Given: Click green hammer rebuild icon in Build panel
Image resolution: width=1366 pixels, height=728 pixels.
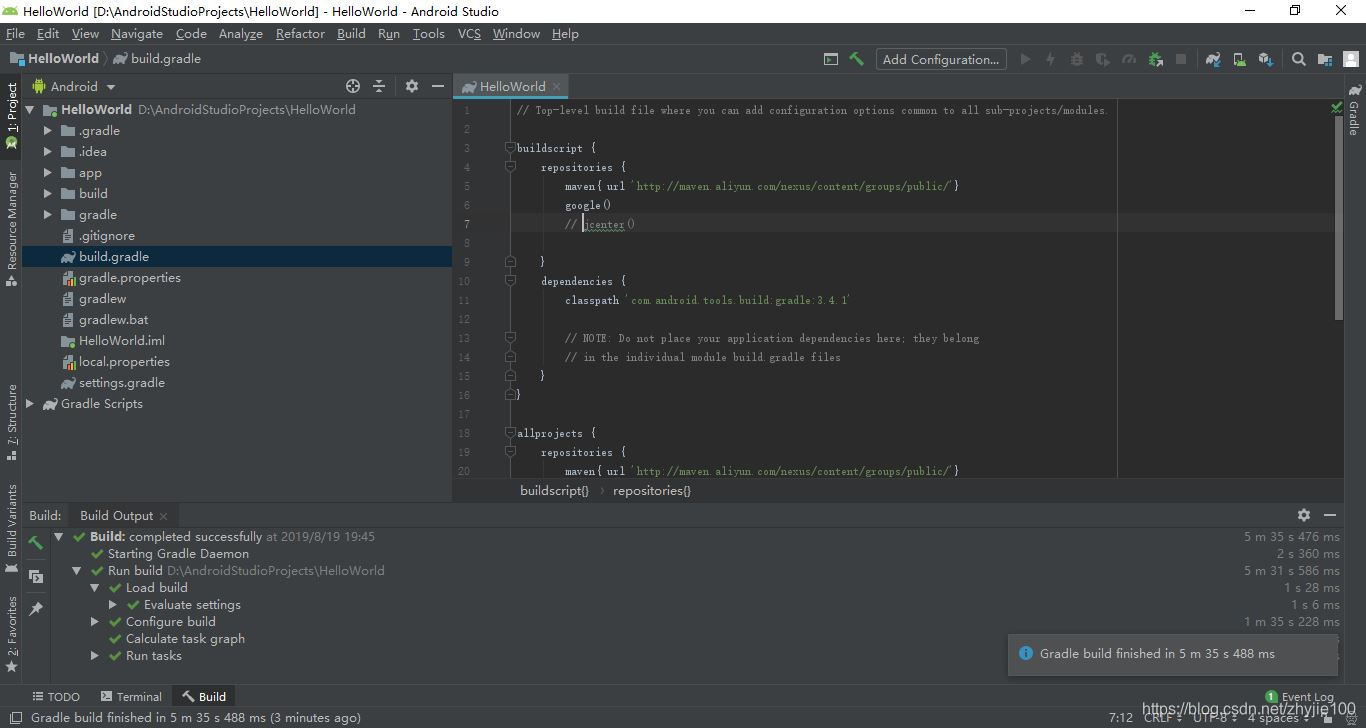Looking at the screenshot, I should pyautogui.click(x=36, y=542).
